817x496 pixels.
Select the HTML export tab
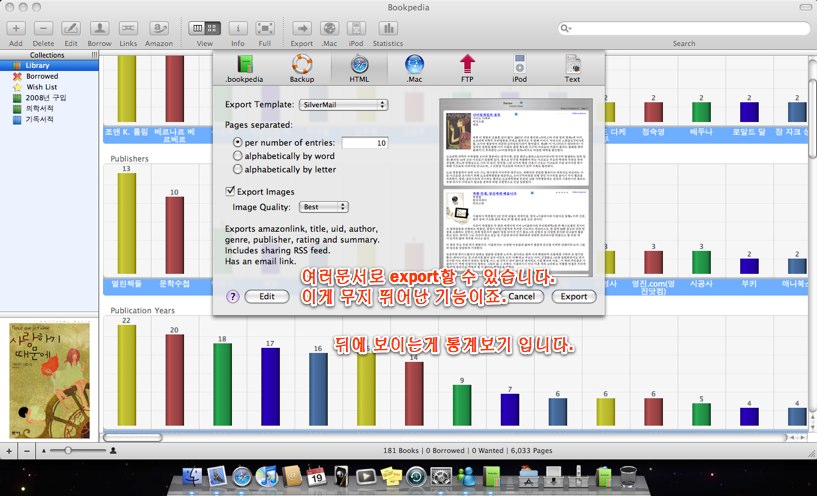coord(359,68)
